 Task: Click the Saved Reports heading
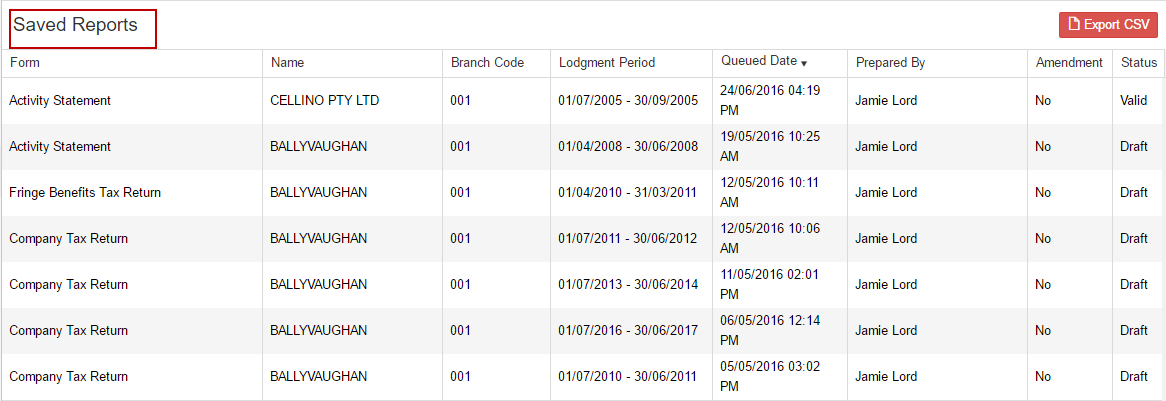tap(76, 25)
